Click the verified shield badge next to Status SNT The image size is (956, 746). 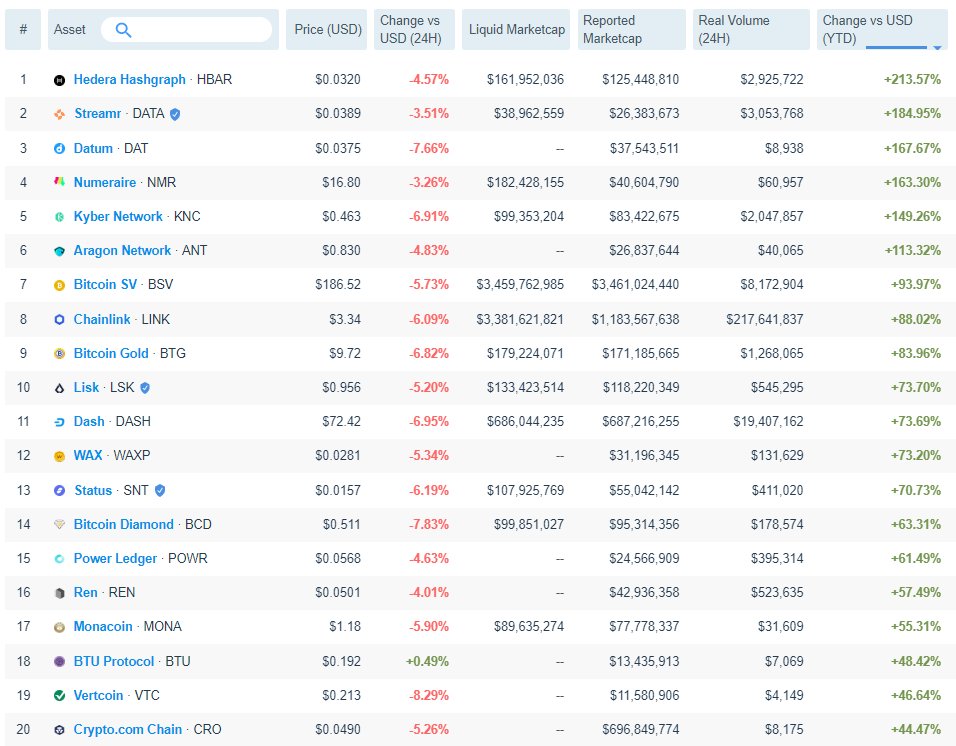click(160, 491)
